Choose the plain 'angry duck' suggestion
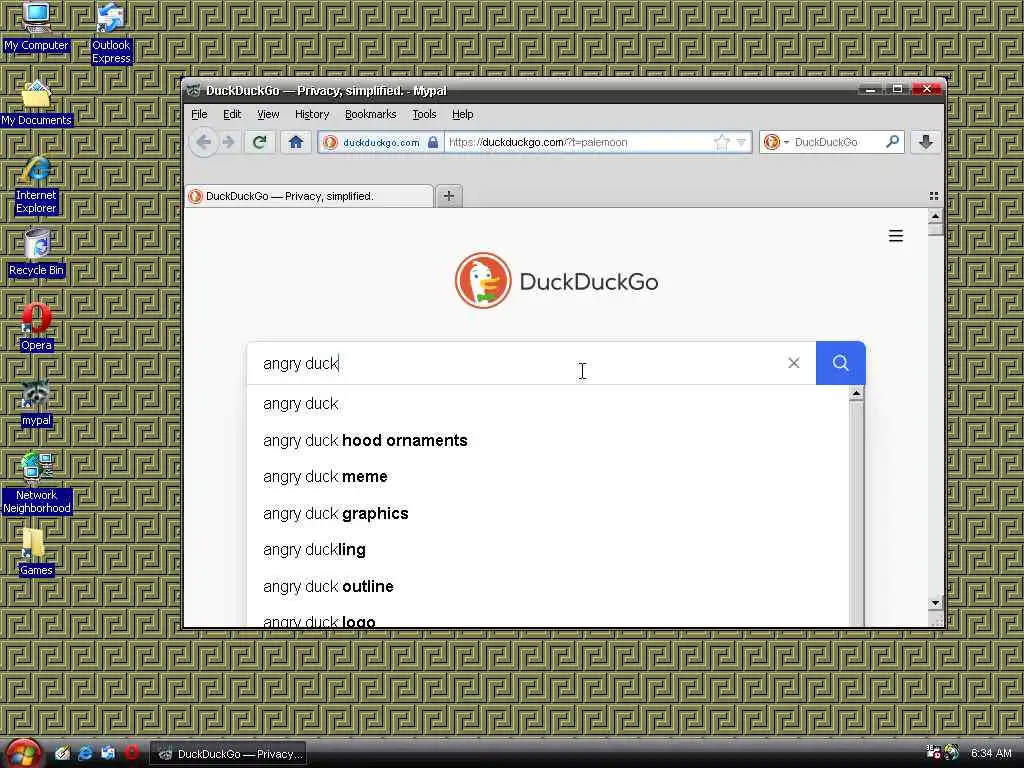 (x=549, y=404)
